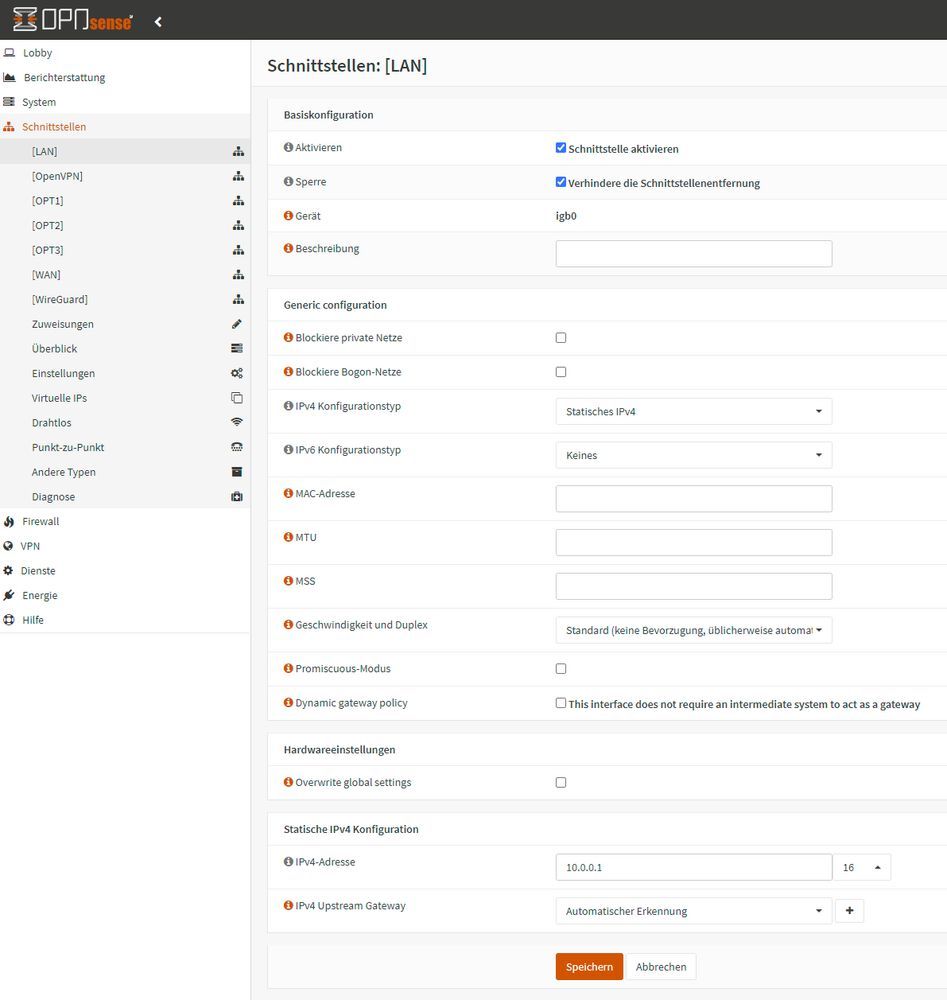Add a gateway with the plus button
Viewport: 947px width, 1000px height.
point(849,910)
